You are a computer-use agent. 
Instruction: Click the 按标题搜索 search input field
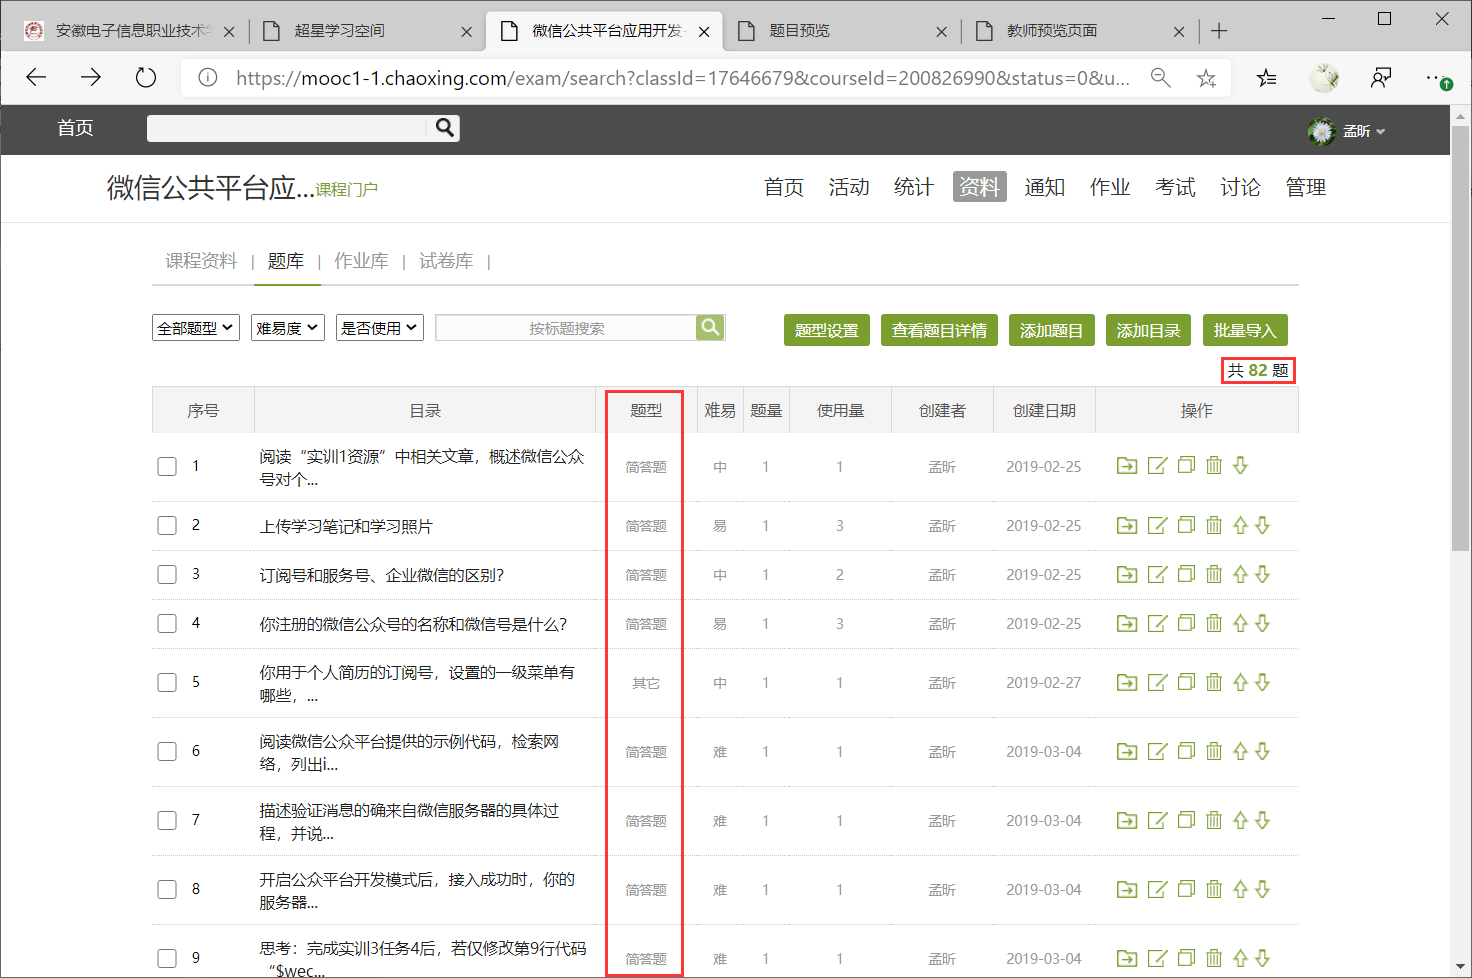tap(566, 328)
